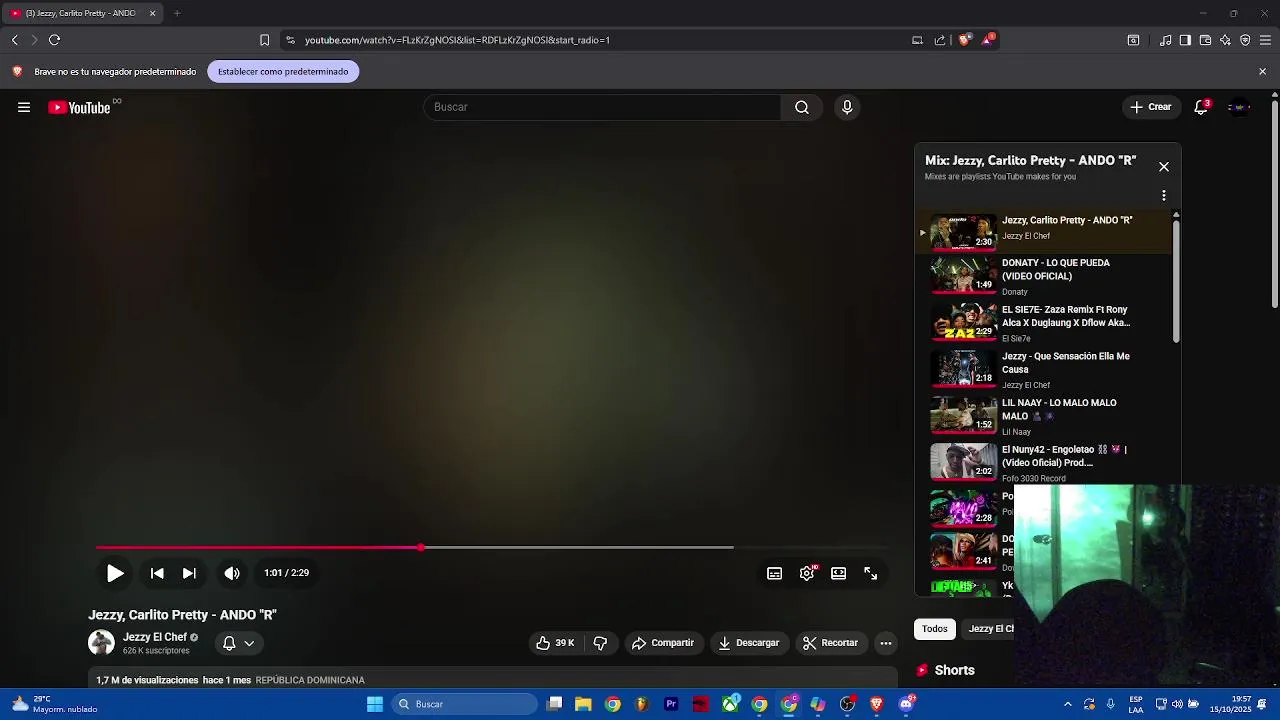
Task: Toggle subtitles on the player
Action: coord(774,573)
